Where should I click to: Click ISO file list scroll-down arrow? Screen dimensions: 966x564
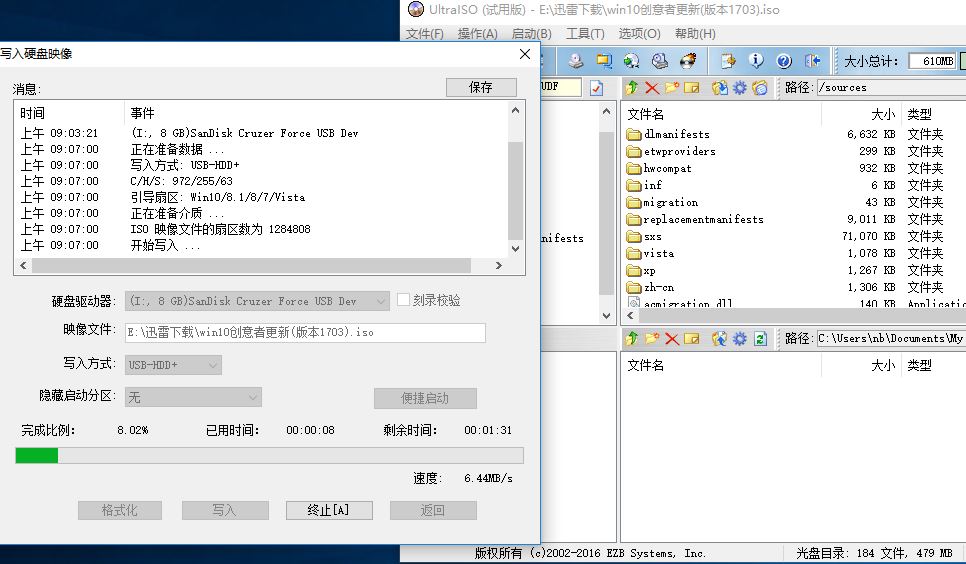click(606, 316)
